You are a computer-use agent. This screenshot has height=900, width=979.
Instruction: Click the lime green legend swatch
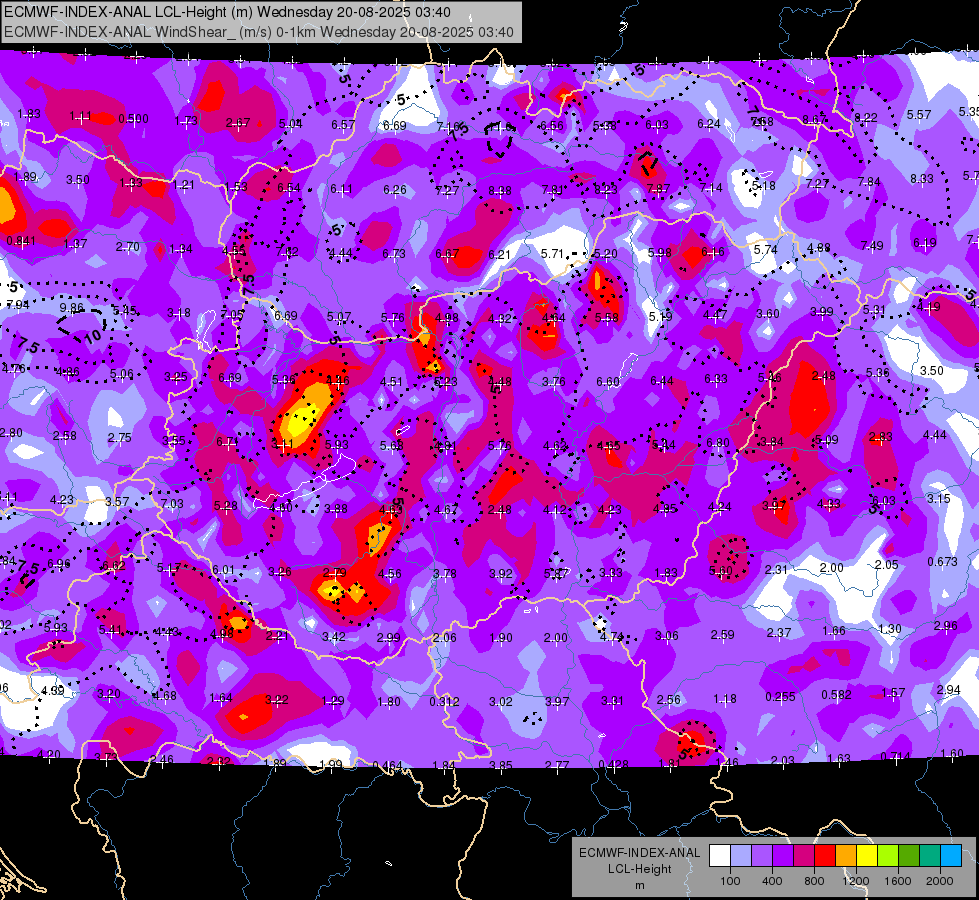[888, 856]
